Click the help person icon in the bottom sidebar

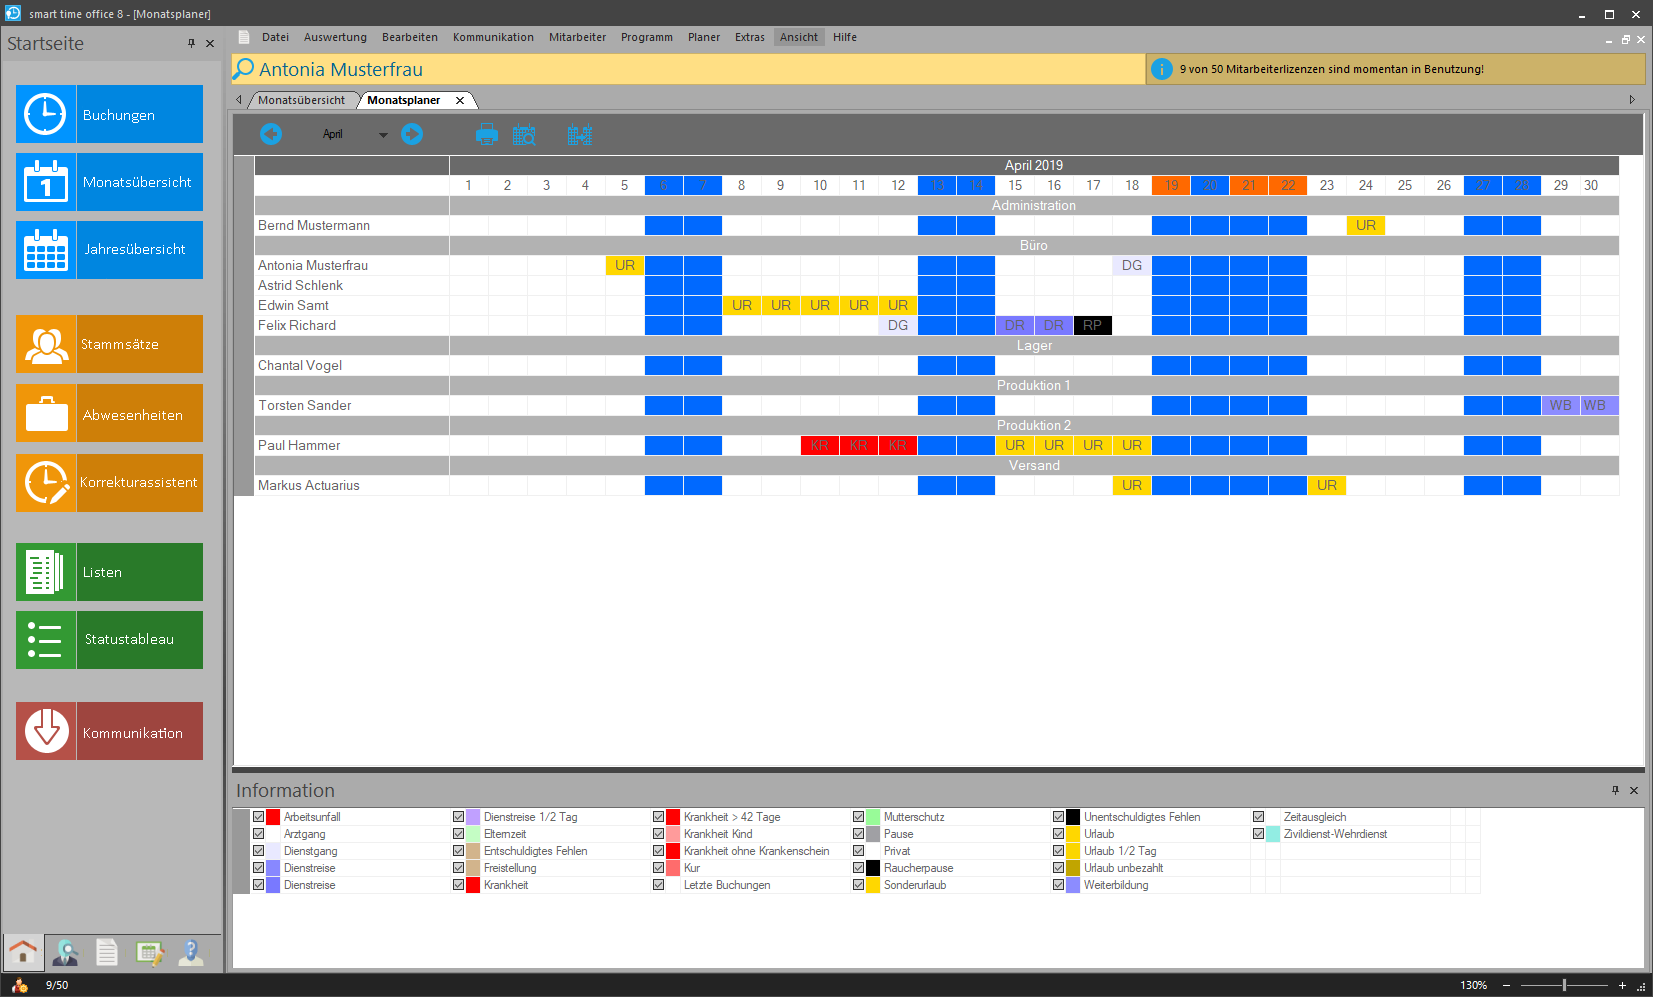click(x=190, y=953)
